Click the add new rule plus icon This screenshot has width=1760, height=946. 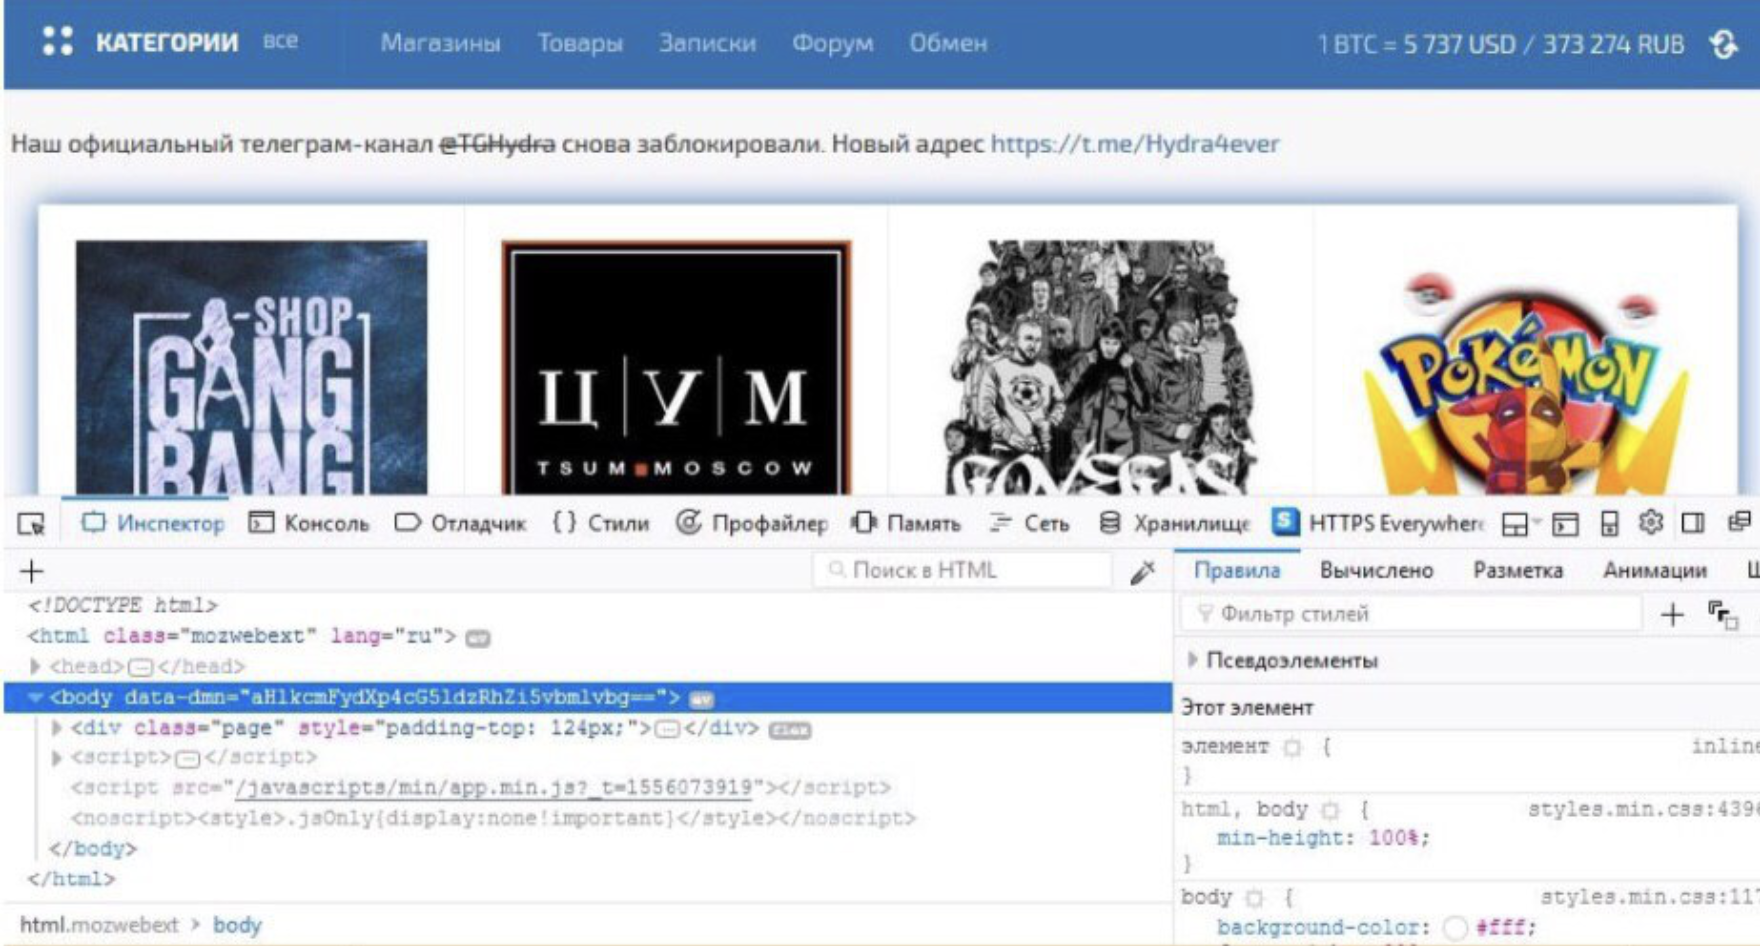point(1671,614)
